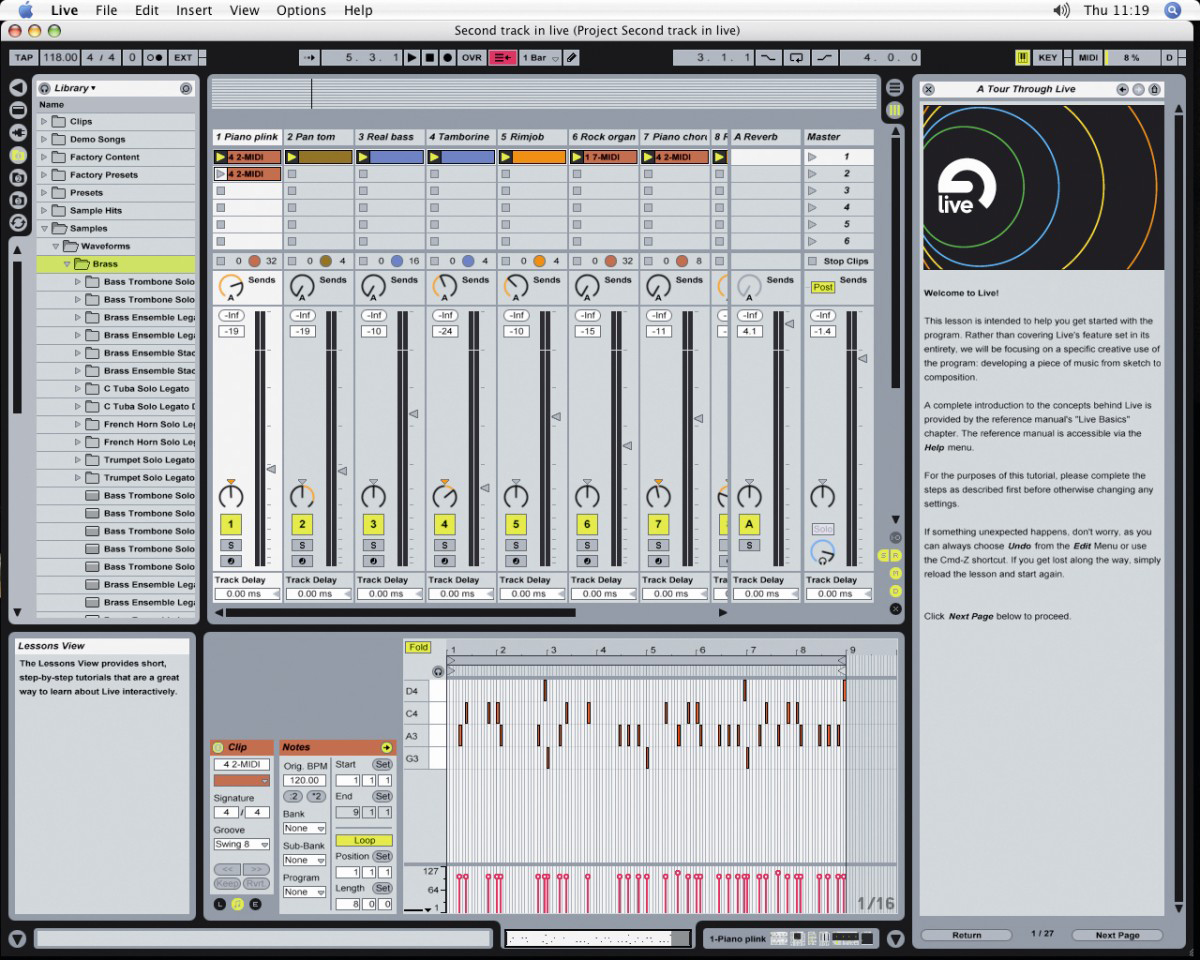Click TAP tempo button

pos(24,58)
